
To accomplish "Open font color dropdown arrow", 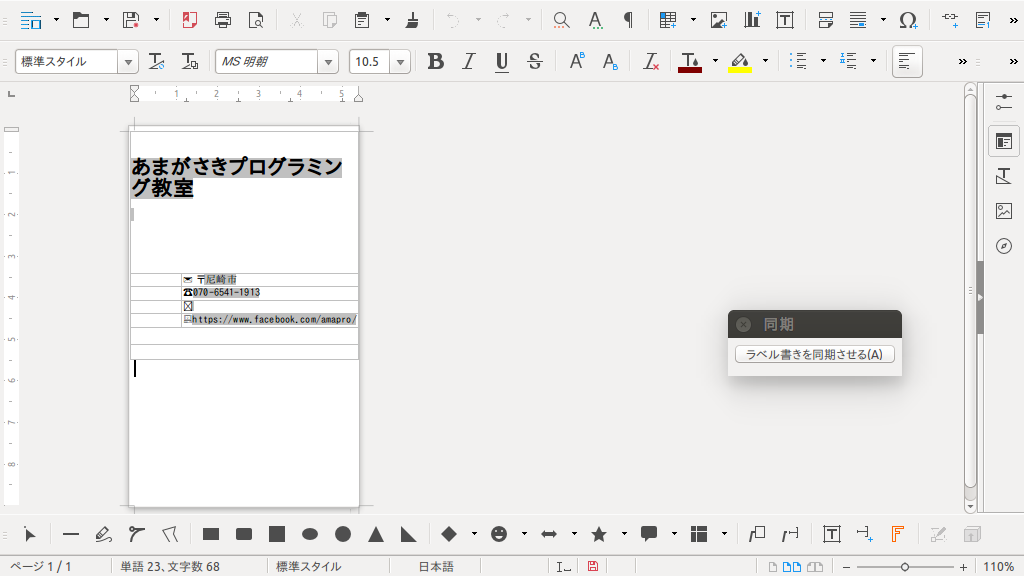I will pyautogui.click(x=715, y=61).
